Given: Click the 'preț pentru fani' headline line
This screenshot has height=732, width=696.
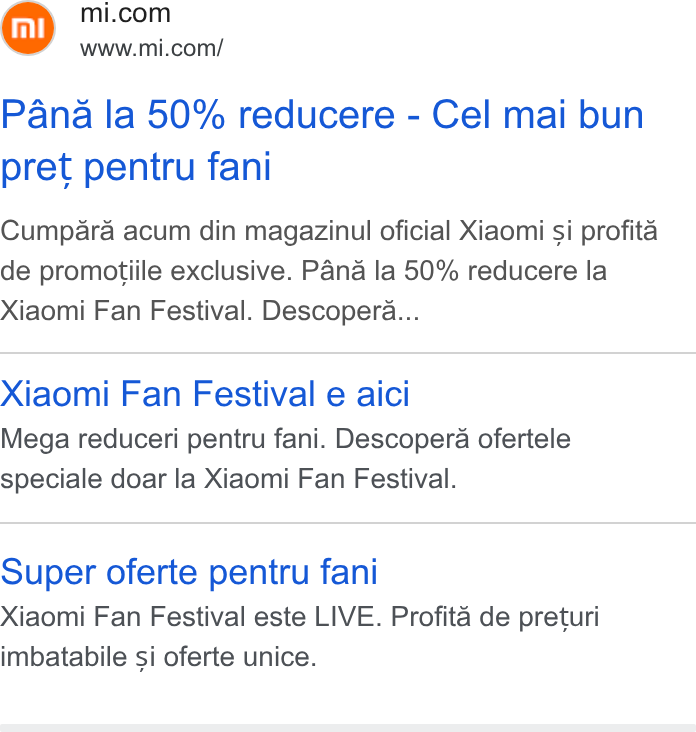Looking at the screenshot, I should click(136, 167).
